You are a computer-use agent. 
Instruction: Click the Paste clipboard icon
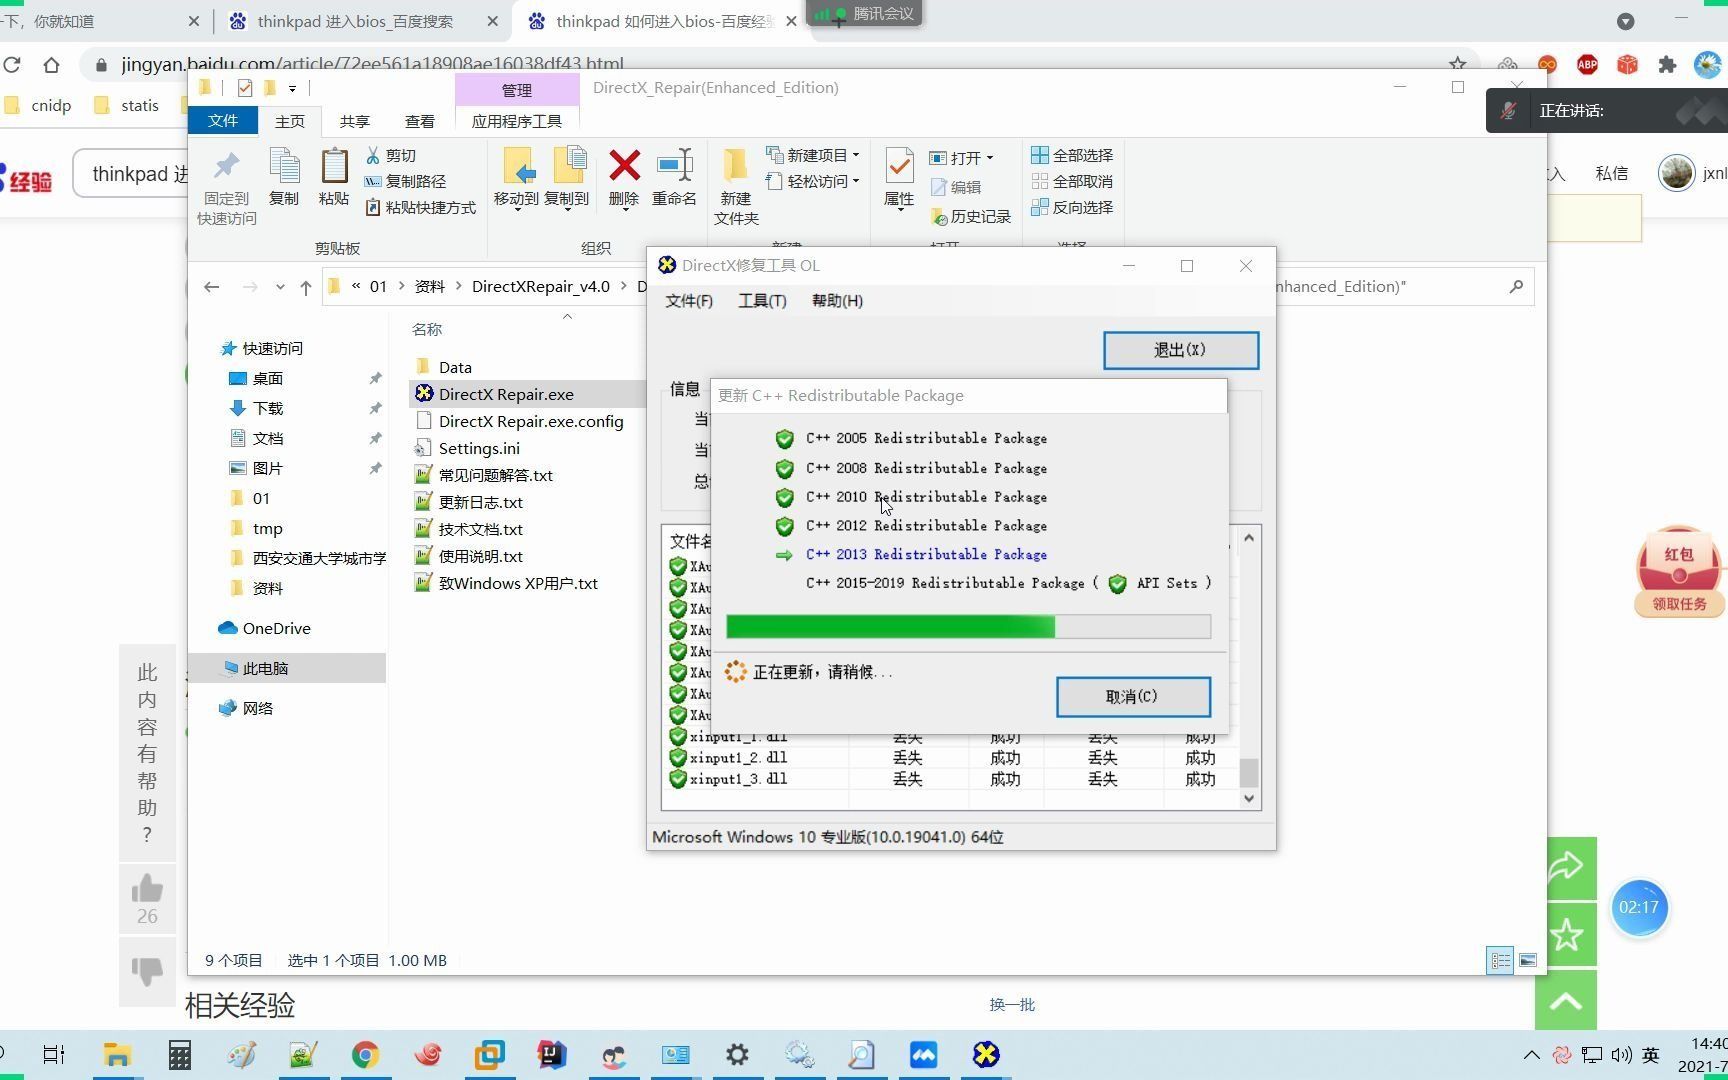334,166
